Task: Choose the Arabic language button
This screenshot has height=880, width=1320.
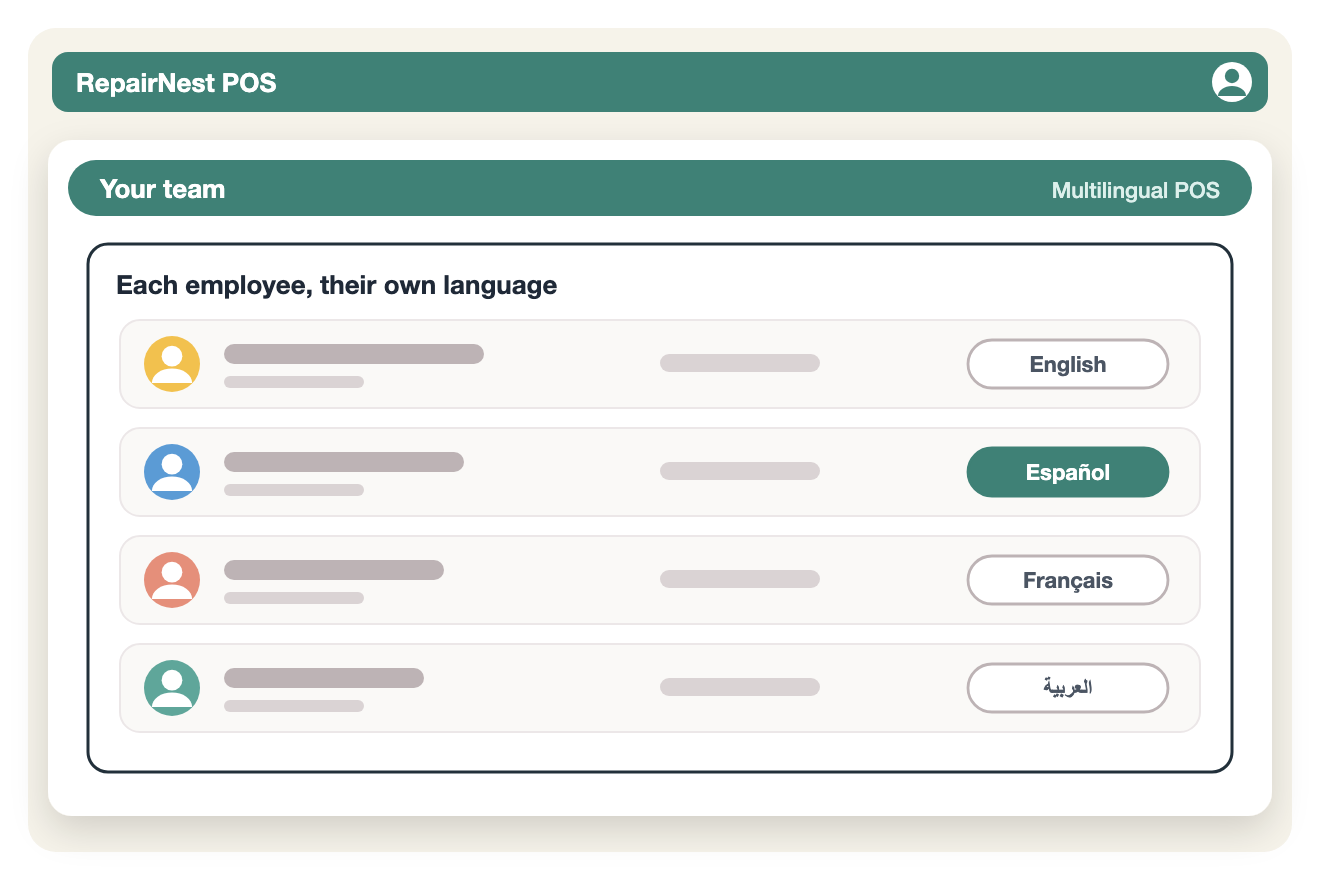Action: [1068, 688]
